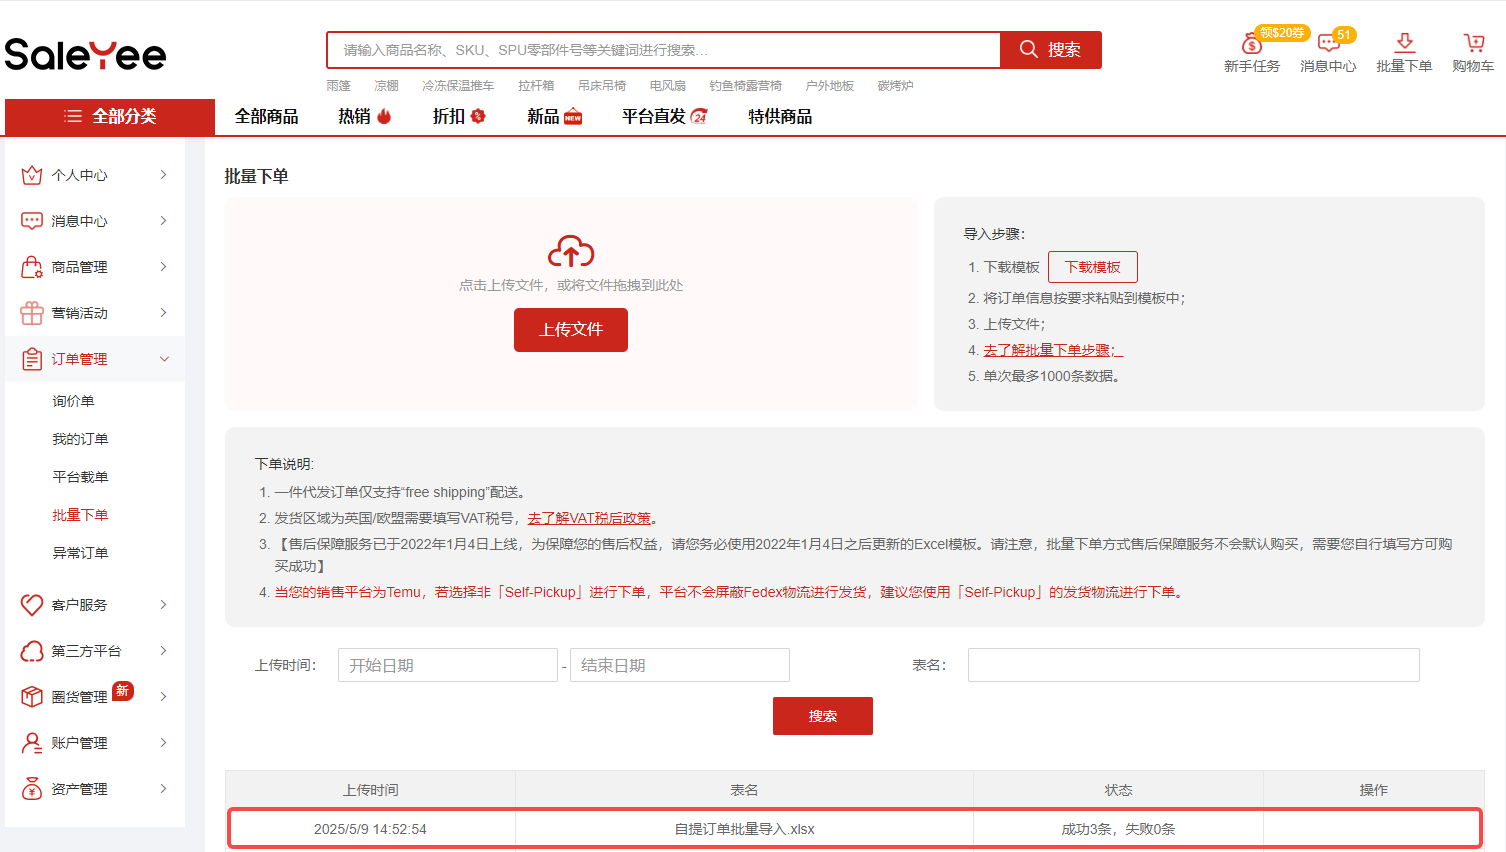Expand the 商品管理 sidebar section
Viewport: 1506px width, 852px height.
94,267
